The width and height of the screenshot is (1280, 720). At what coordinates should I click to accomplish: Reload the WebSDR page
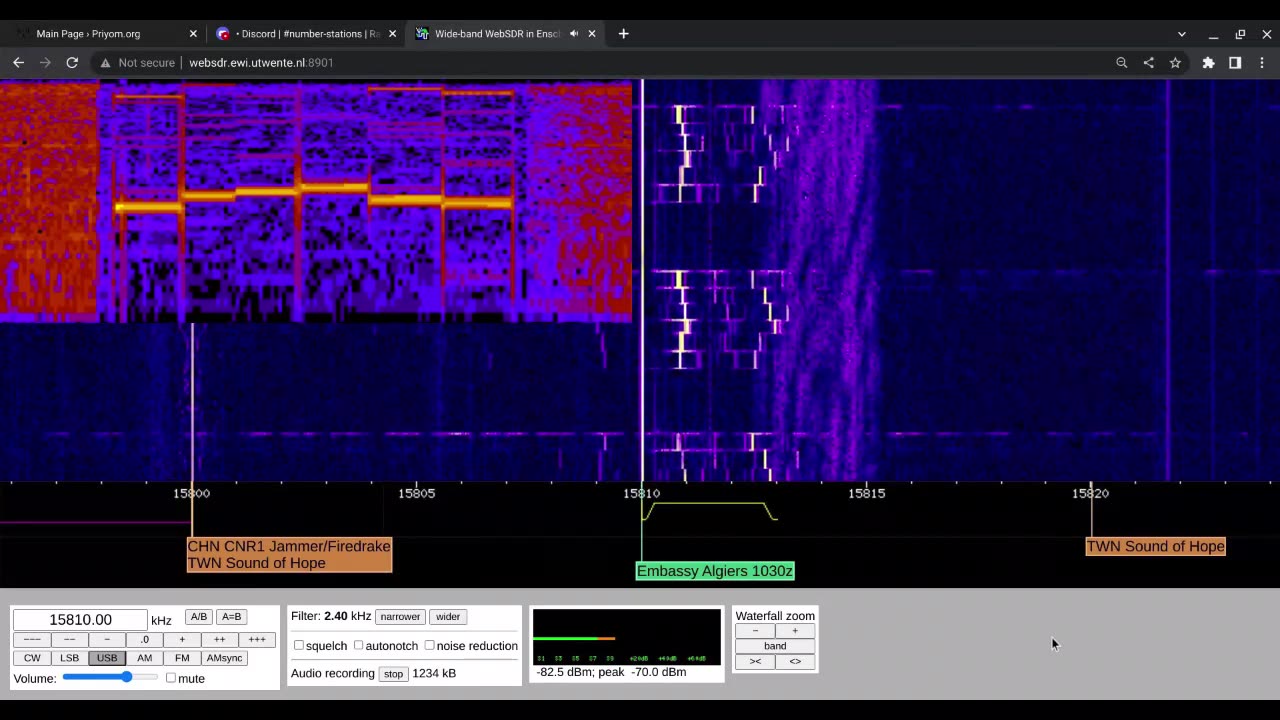tap(72, 62)
